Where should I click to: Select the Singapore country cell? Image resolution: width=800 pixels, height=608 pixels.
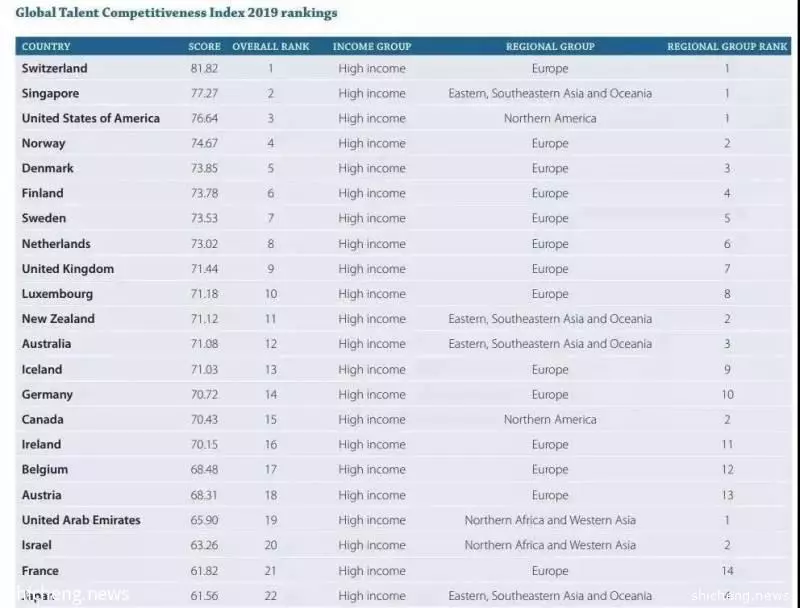click(51, 94)
